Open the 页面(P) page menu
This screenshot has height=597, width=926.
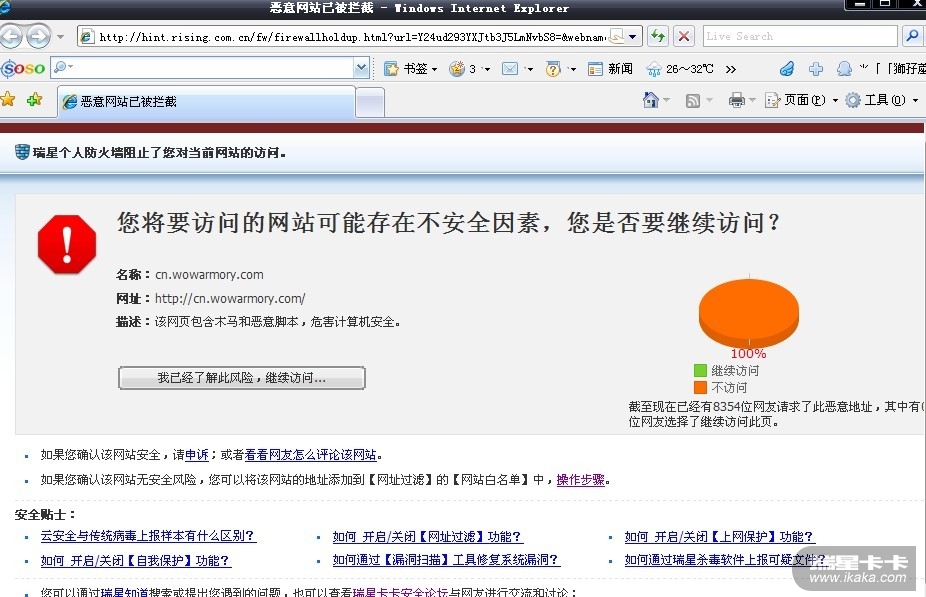point(801,100)
